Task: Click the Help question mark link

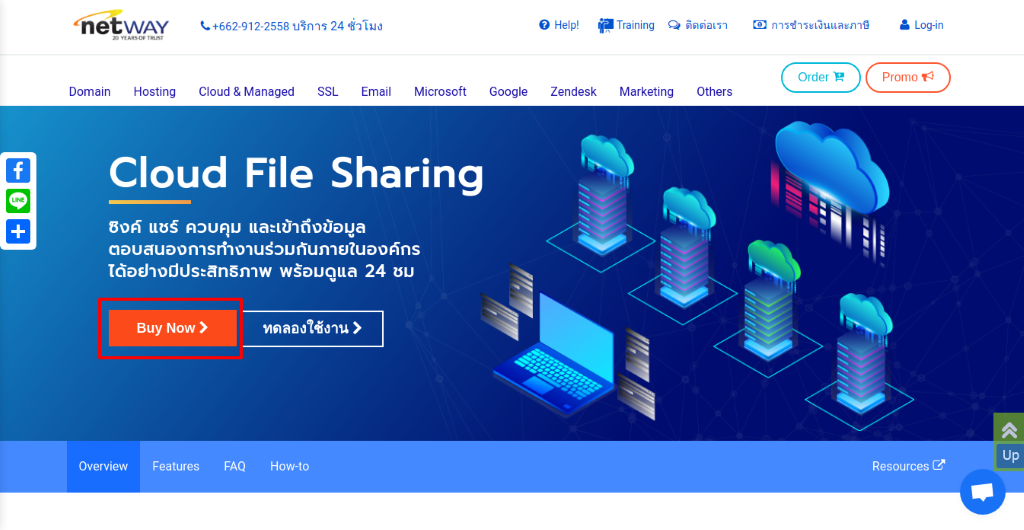Action: pos(559,25)
